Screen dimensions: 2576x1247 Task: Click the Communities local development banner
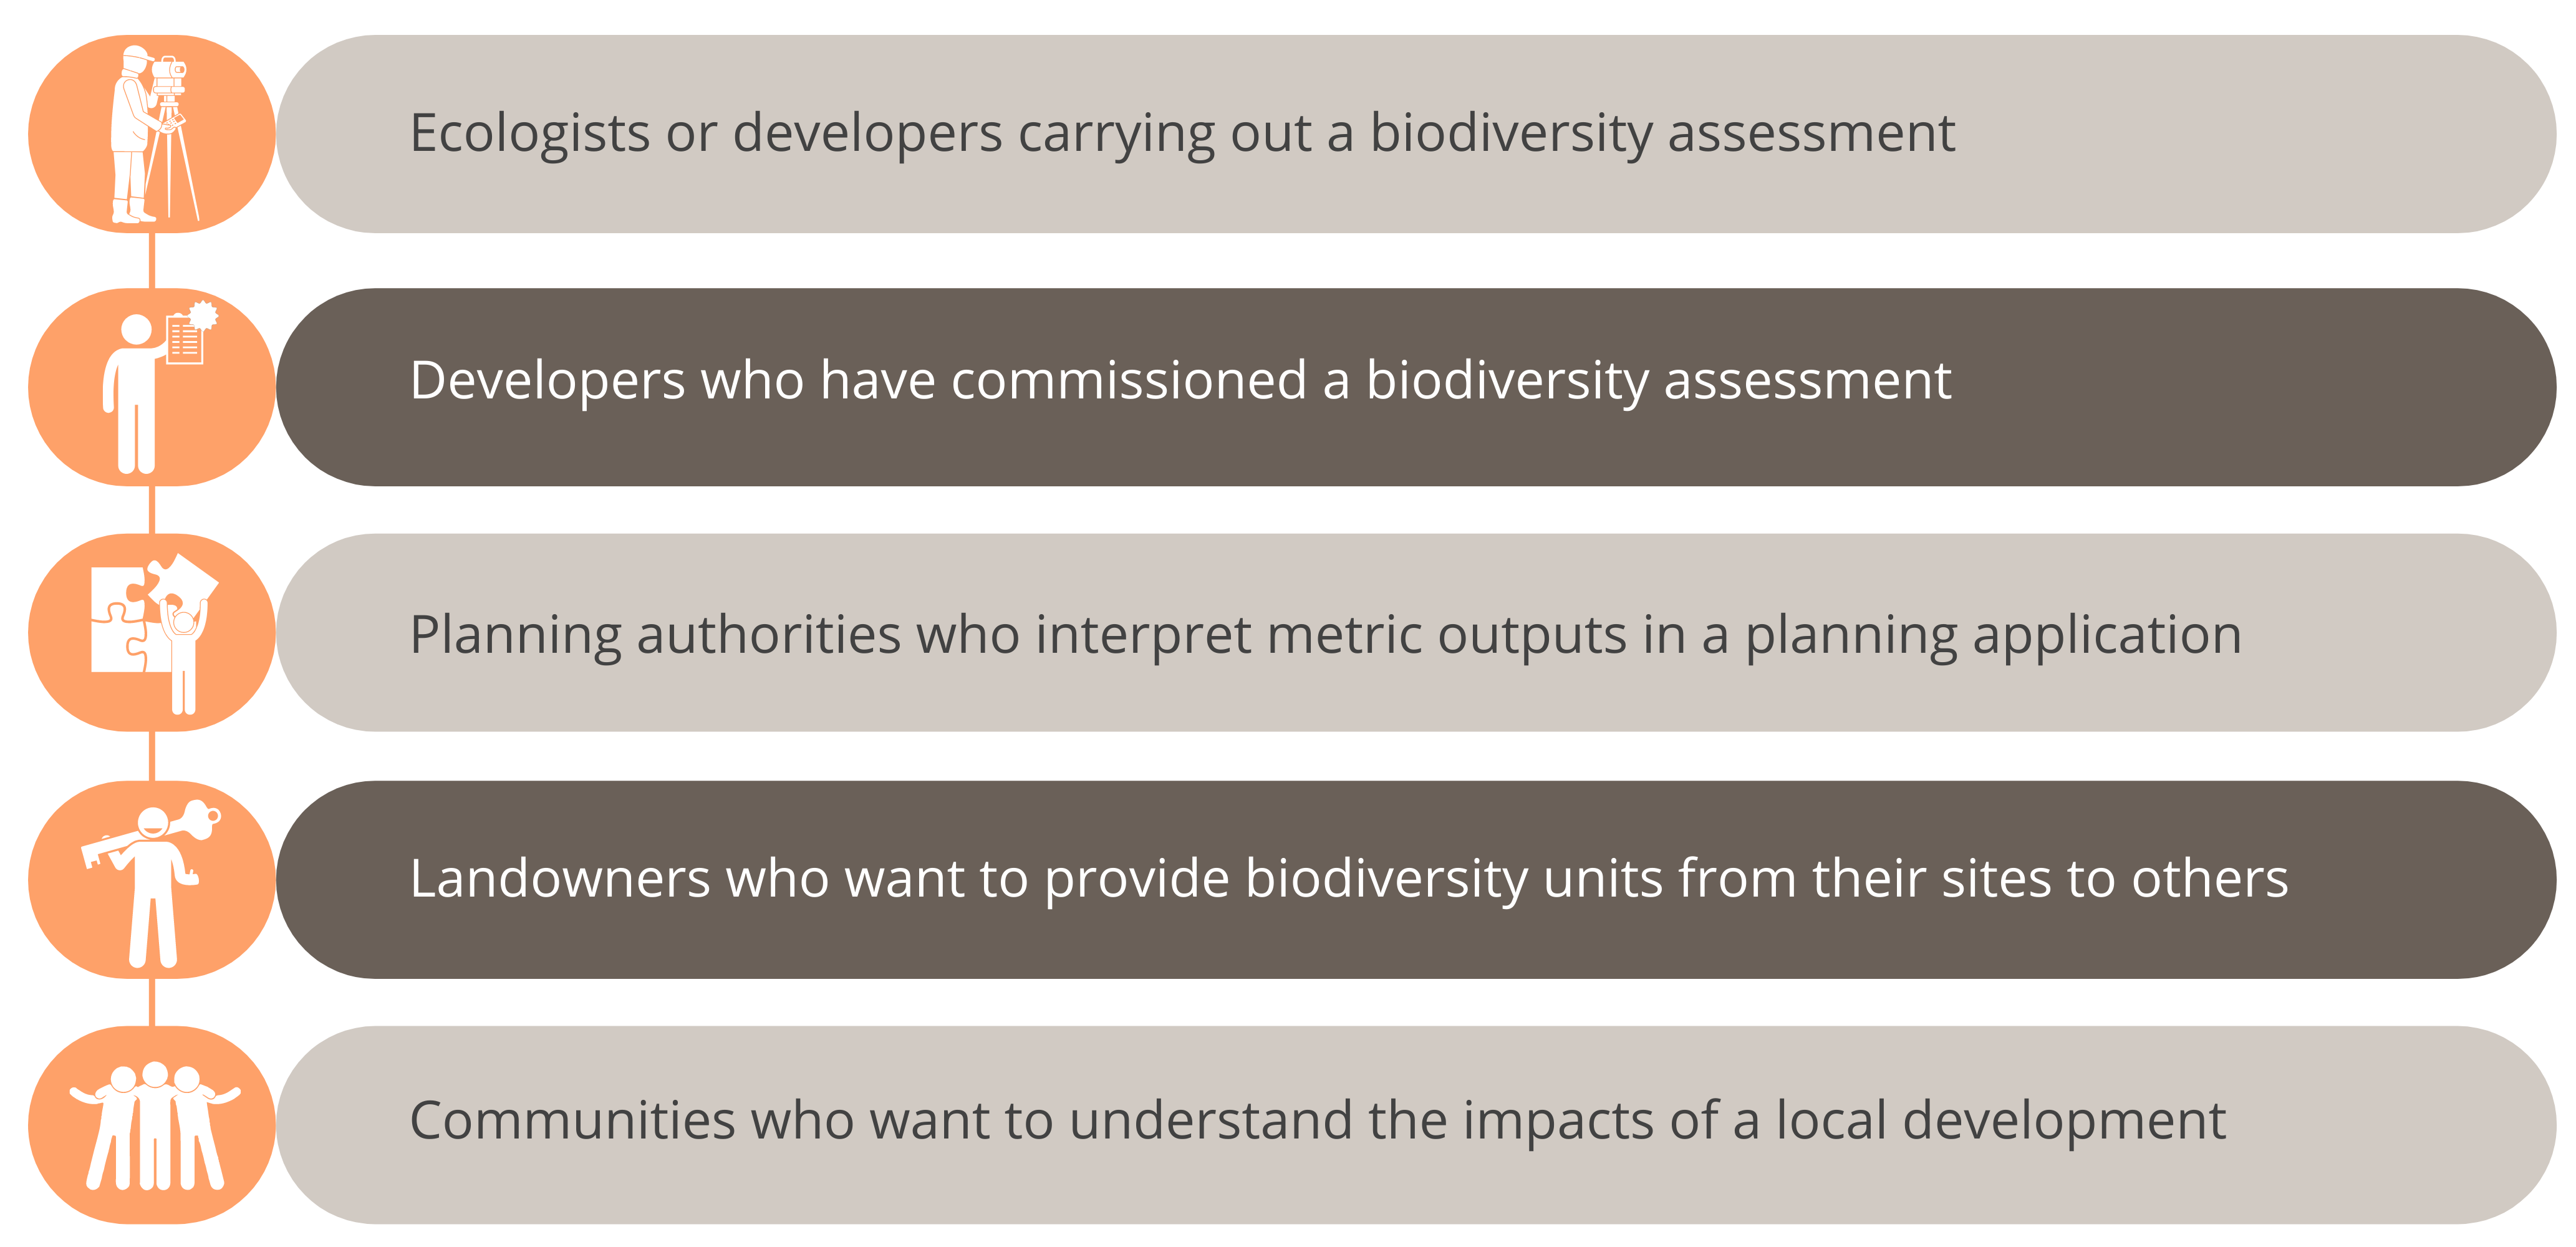tap(1415, 1125)
